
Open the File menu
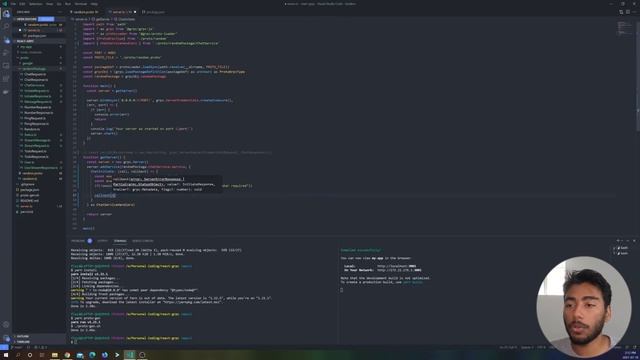(x=13, y=4)
